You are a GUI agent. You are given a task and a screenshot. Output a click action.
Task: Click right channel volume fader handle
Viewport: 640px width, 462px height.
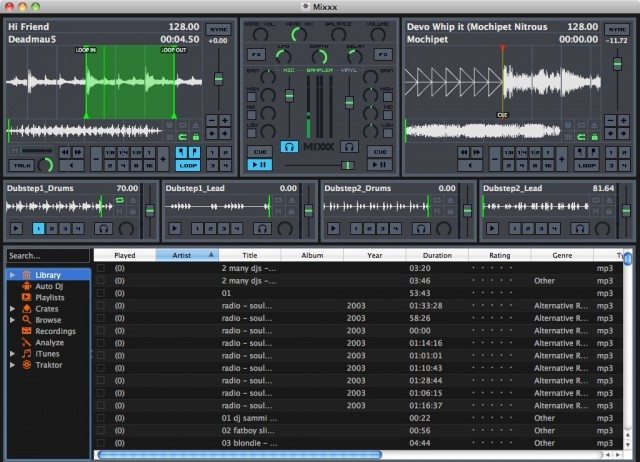349,102
